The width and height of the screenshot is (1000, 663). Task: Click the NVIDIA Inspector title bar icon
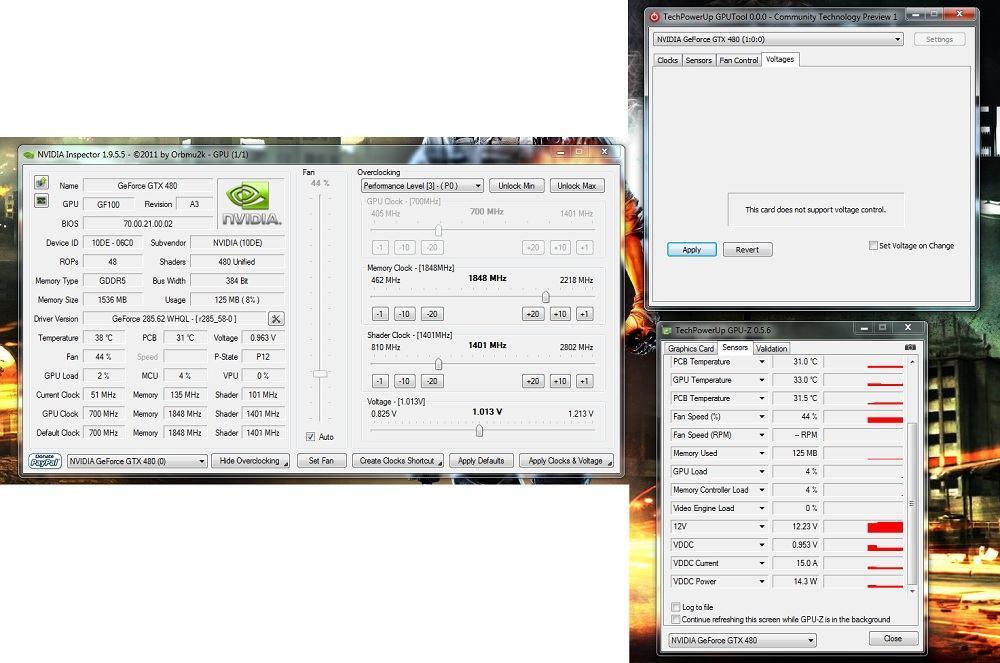tap(28, 155)
